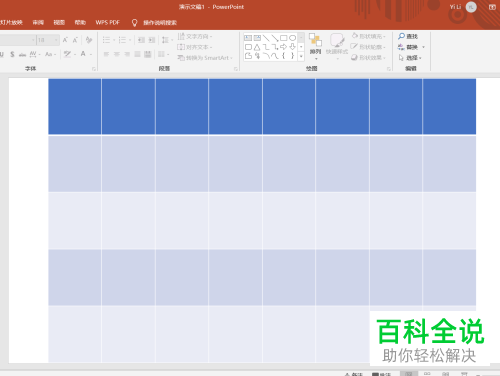Image resolution: width=500 pixels, height=376 pixels.
Task: Click the Decrease List Level icon
Action: [x=141, y=40]
